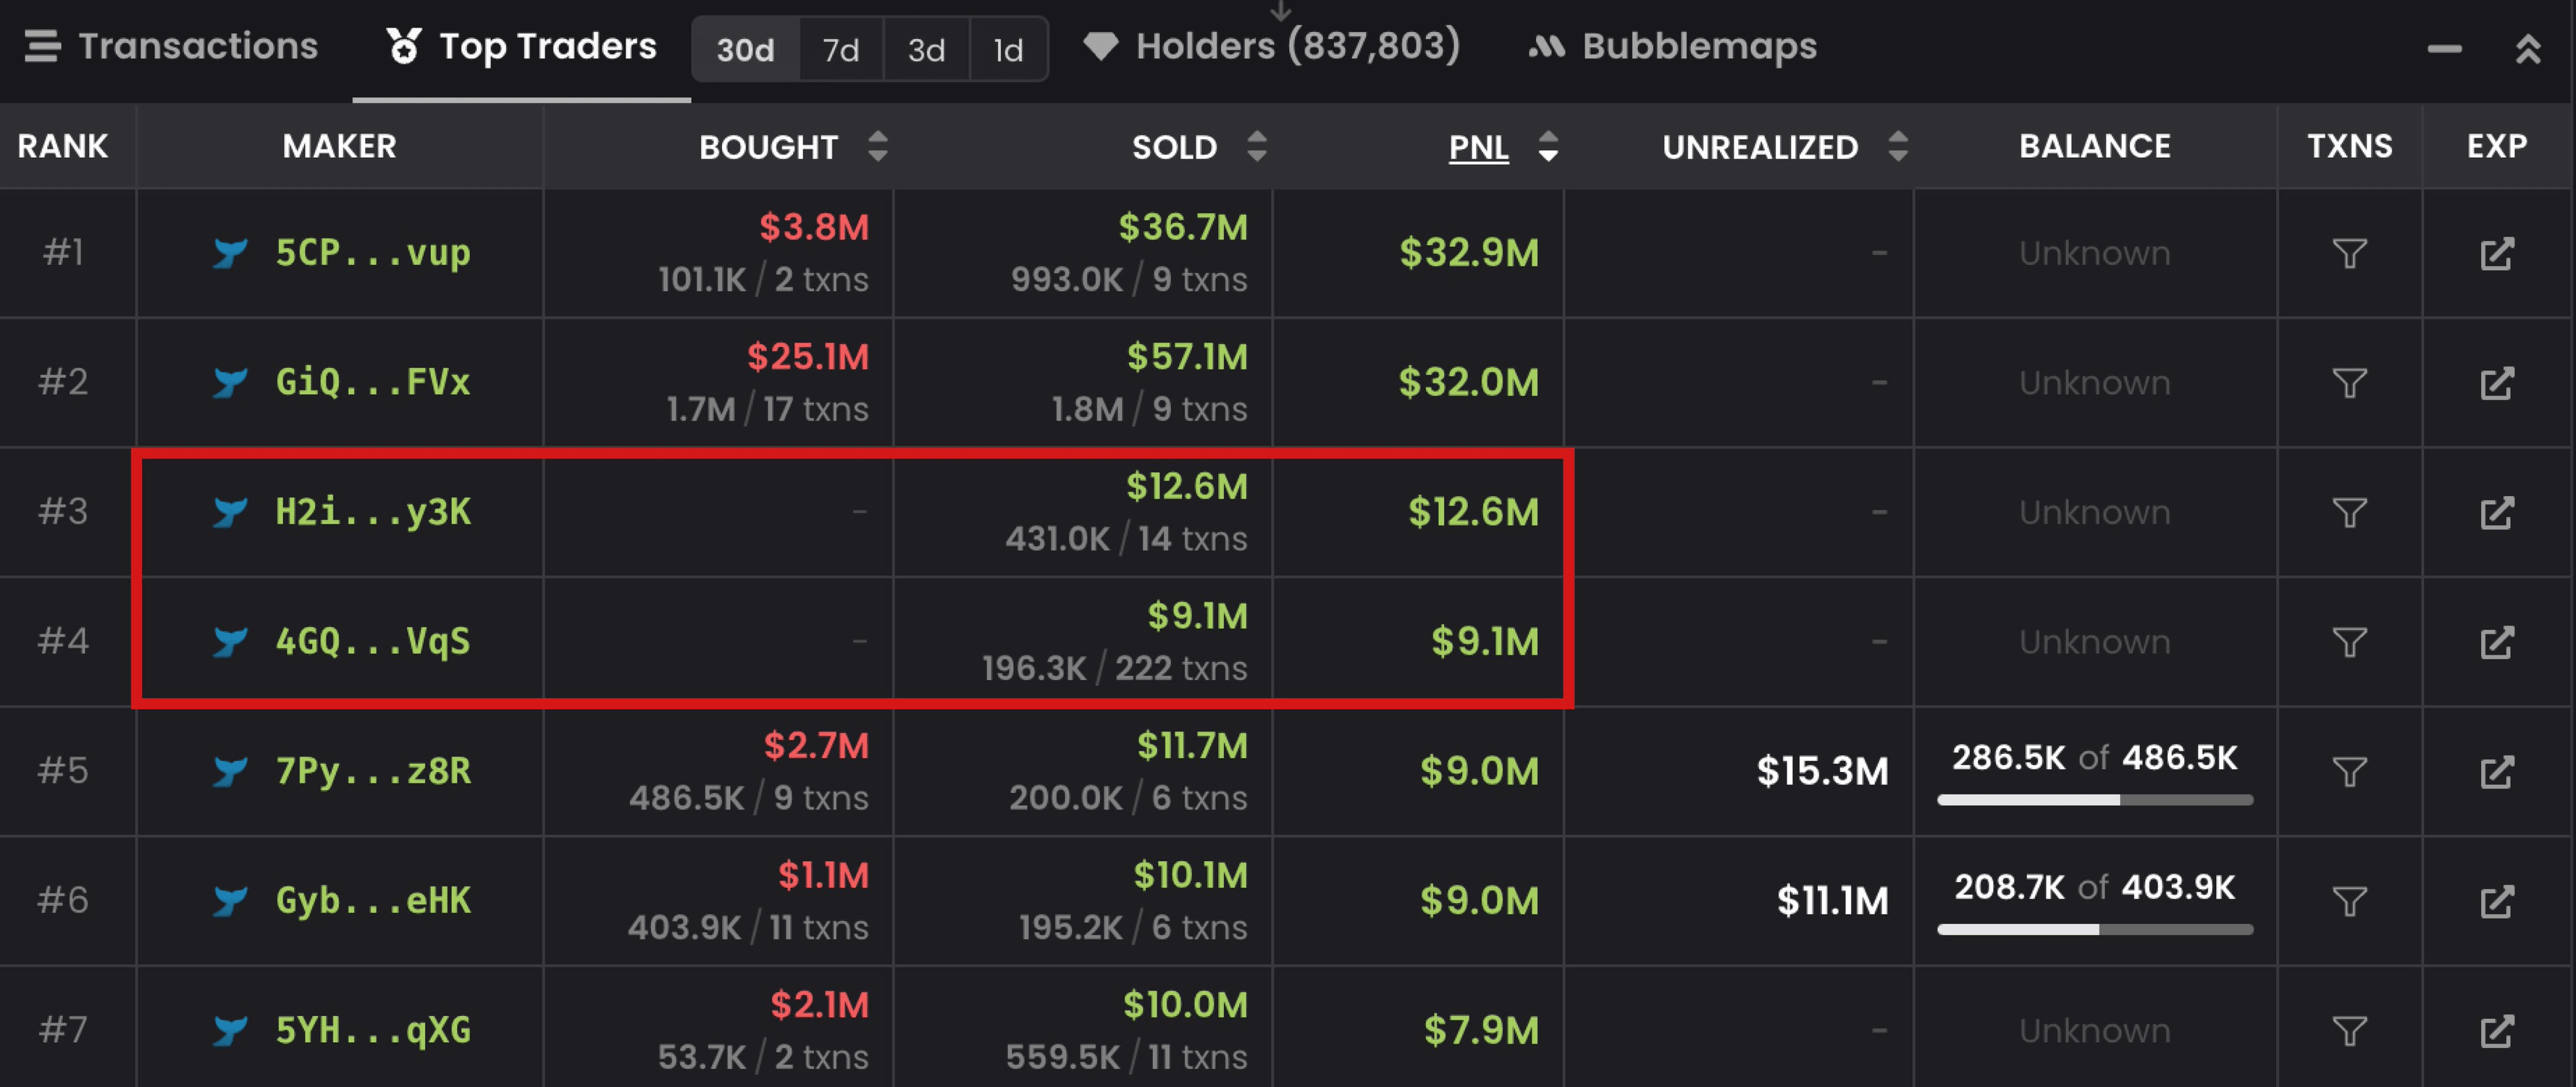Screen dimensions: 2576x1087
Task: Open explorer link for GiQ...FVx row
Action: click(2496, 383)
